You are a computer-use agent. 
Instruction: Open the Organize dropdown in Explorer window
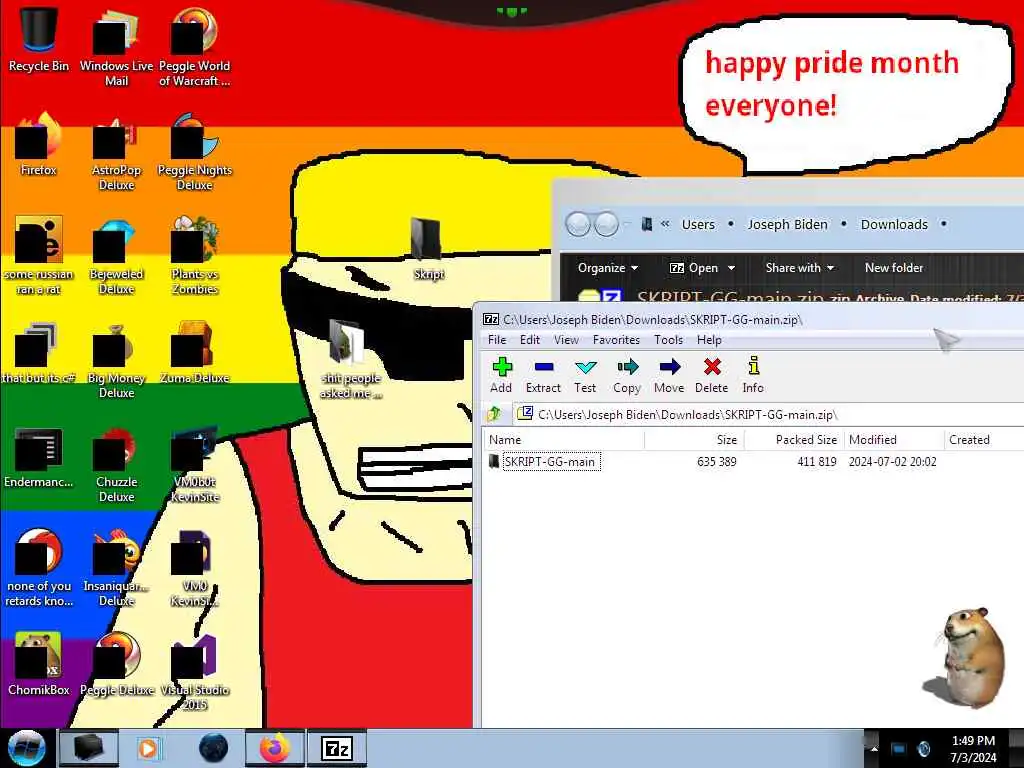pos(607,268)
